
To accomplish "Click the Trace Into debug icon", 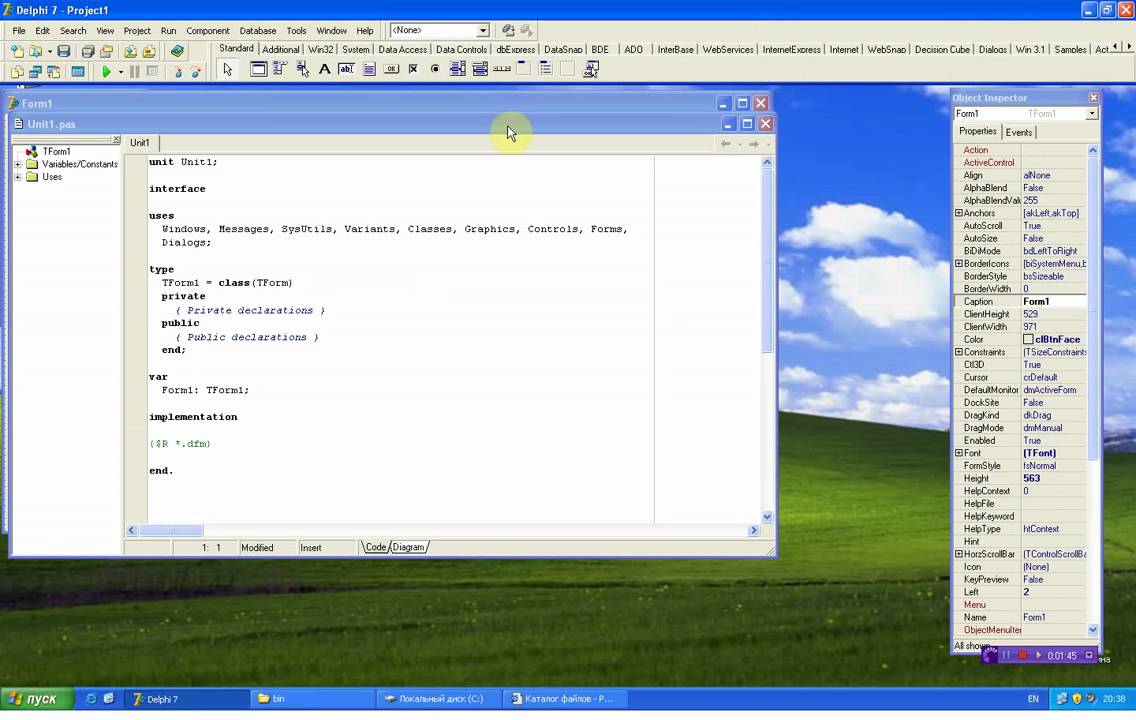I will click(x=178, y=72).
